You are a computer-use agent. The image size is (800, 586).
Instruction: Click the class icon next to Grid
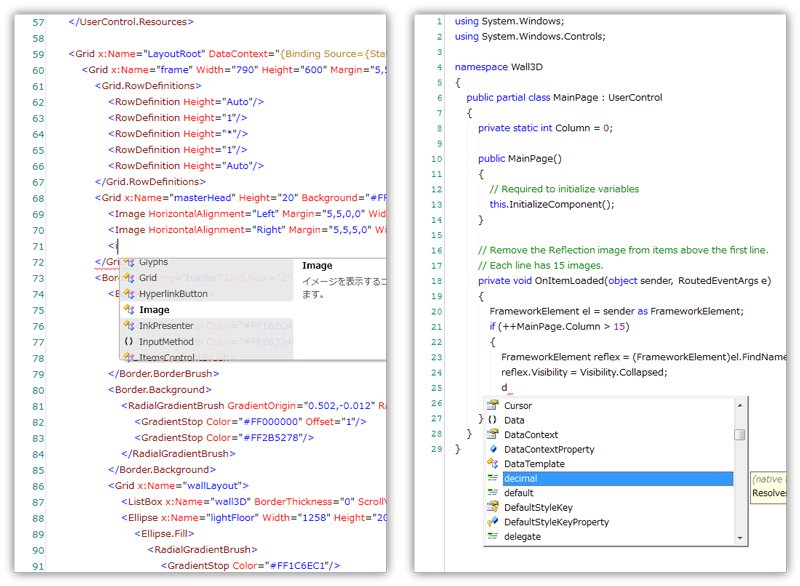[x=129, y=278]
